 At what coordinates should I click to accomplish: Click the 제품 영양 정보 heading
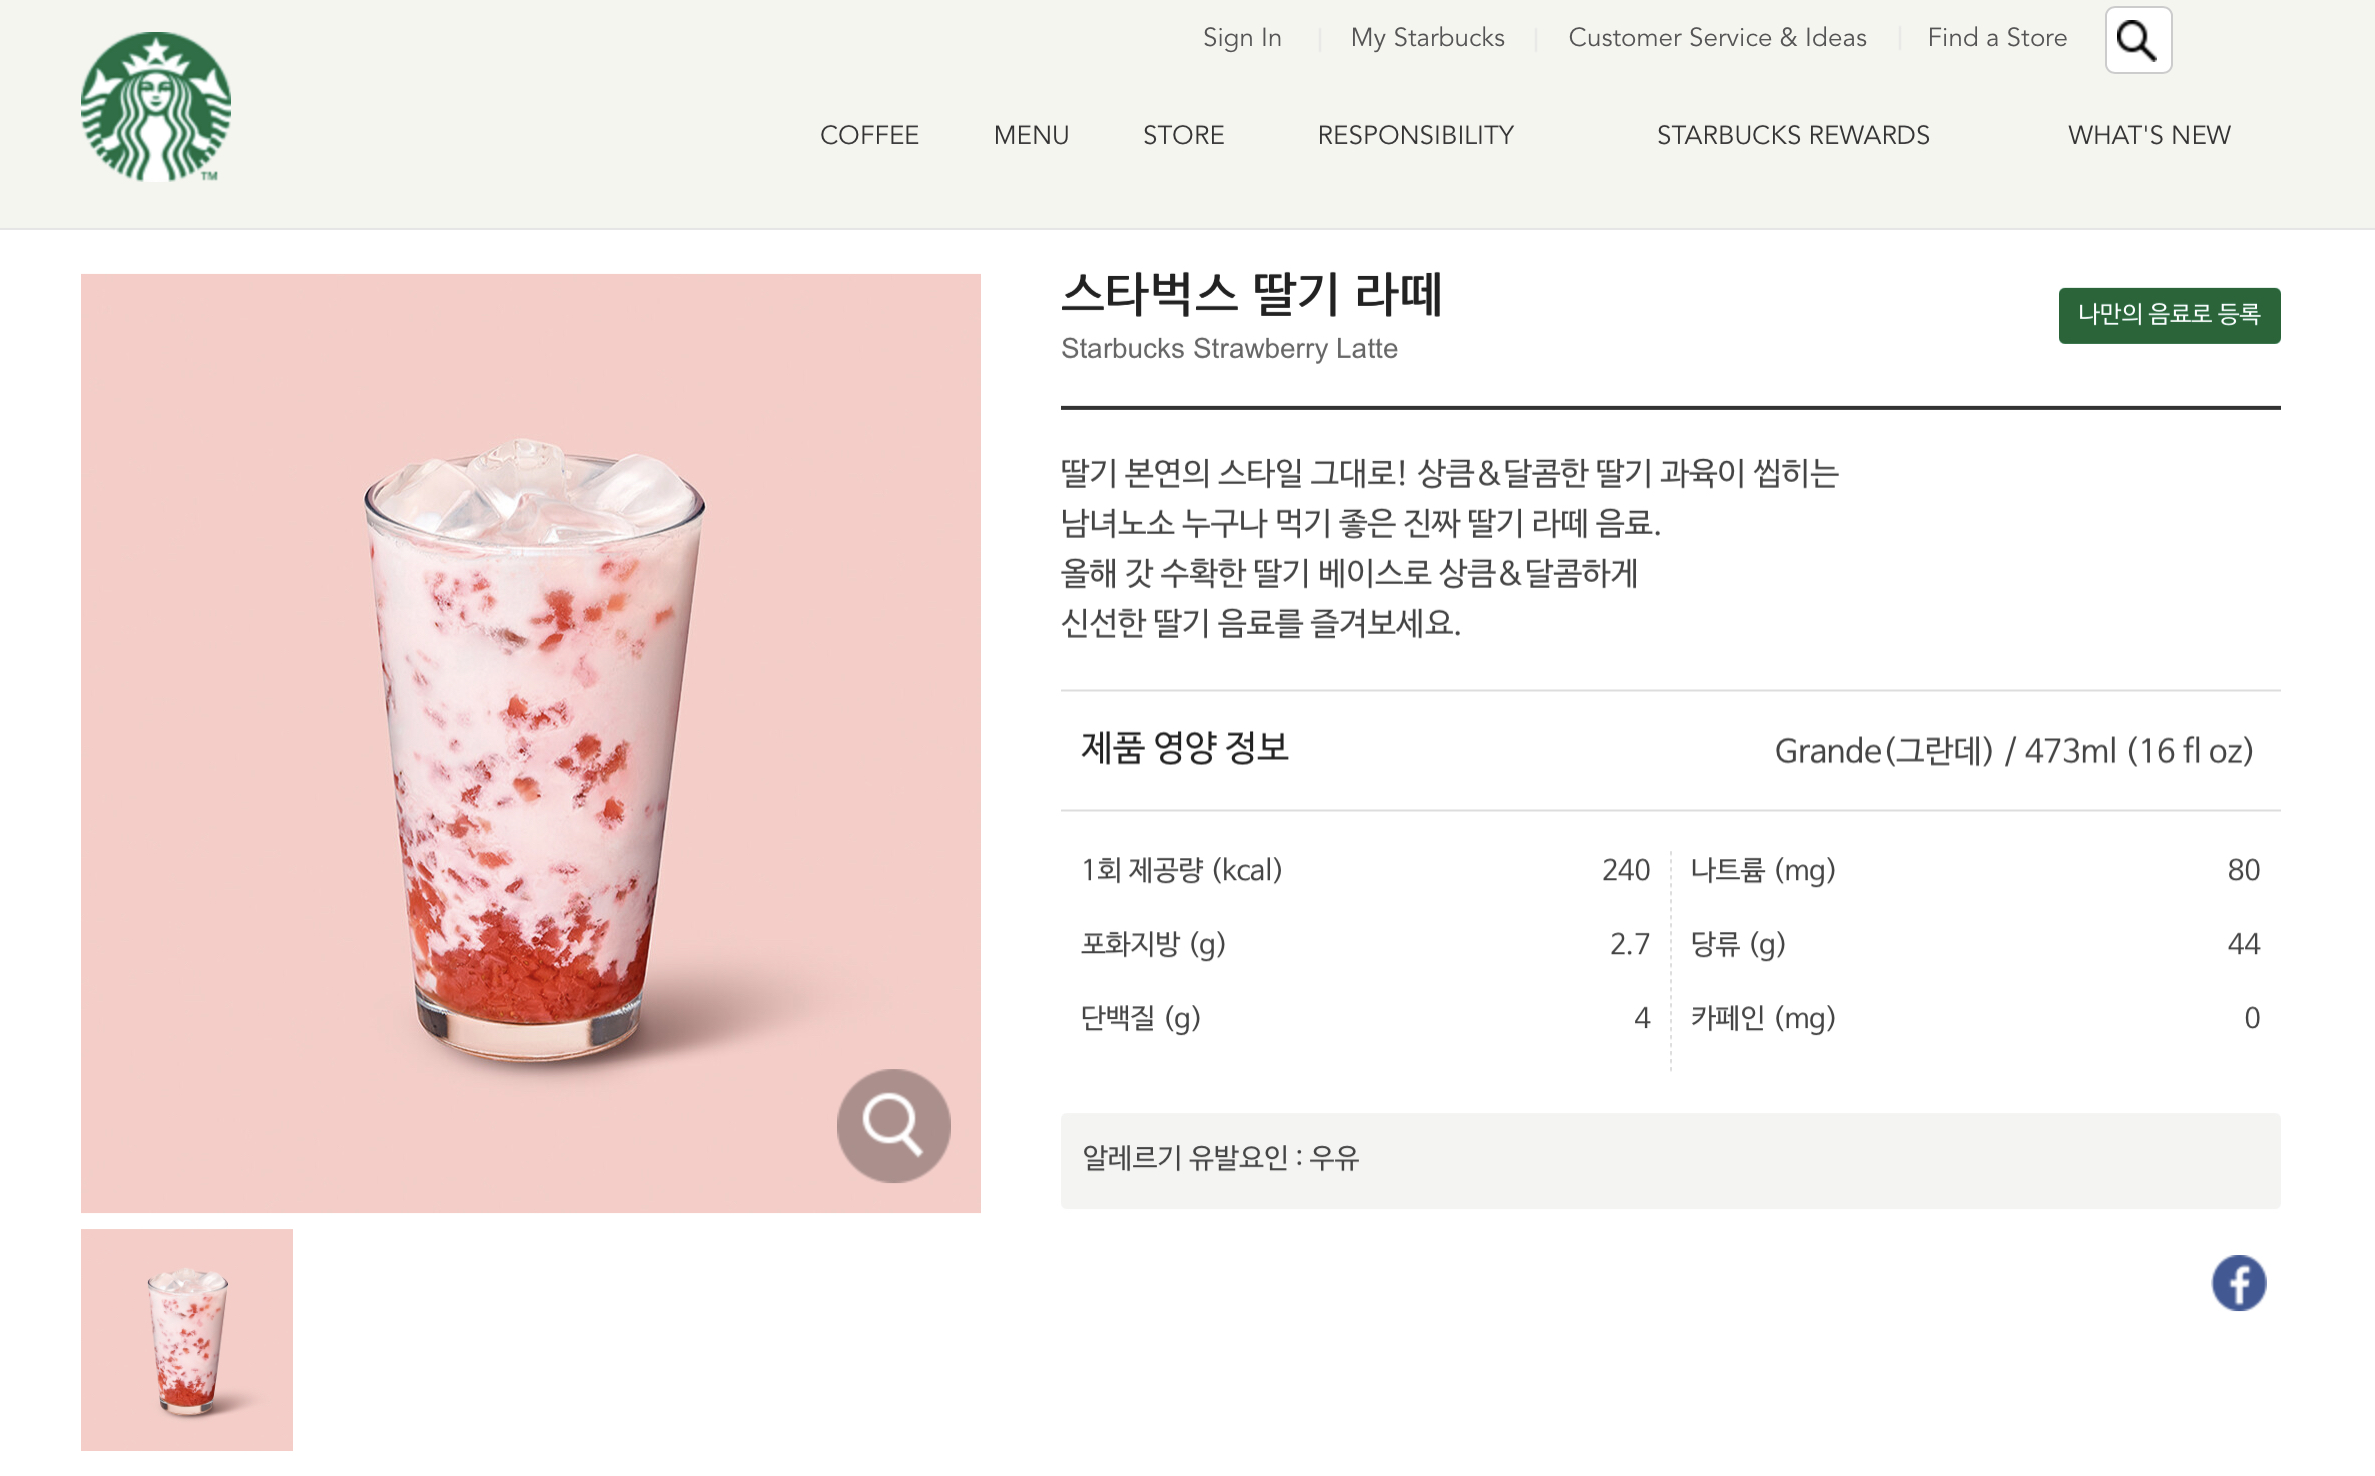(1185, 748)
